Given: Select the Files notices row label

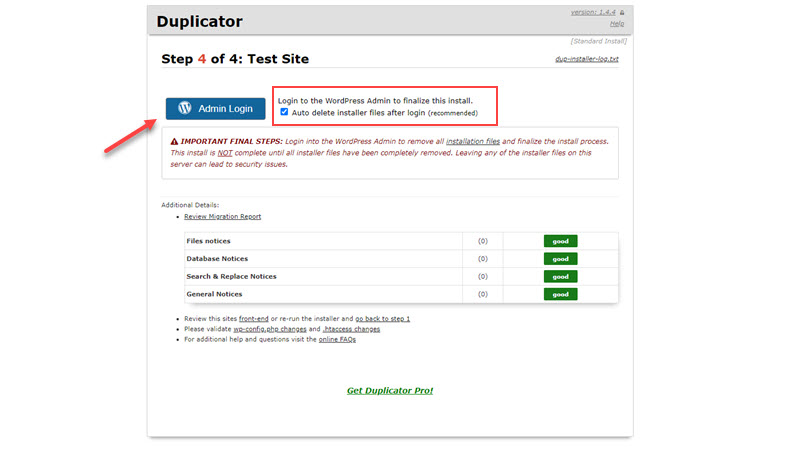Looking at the screenshot, I should point(208,241).
